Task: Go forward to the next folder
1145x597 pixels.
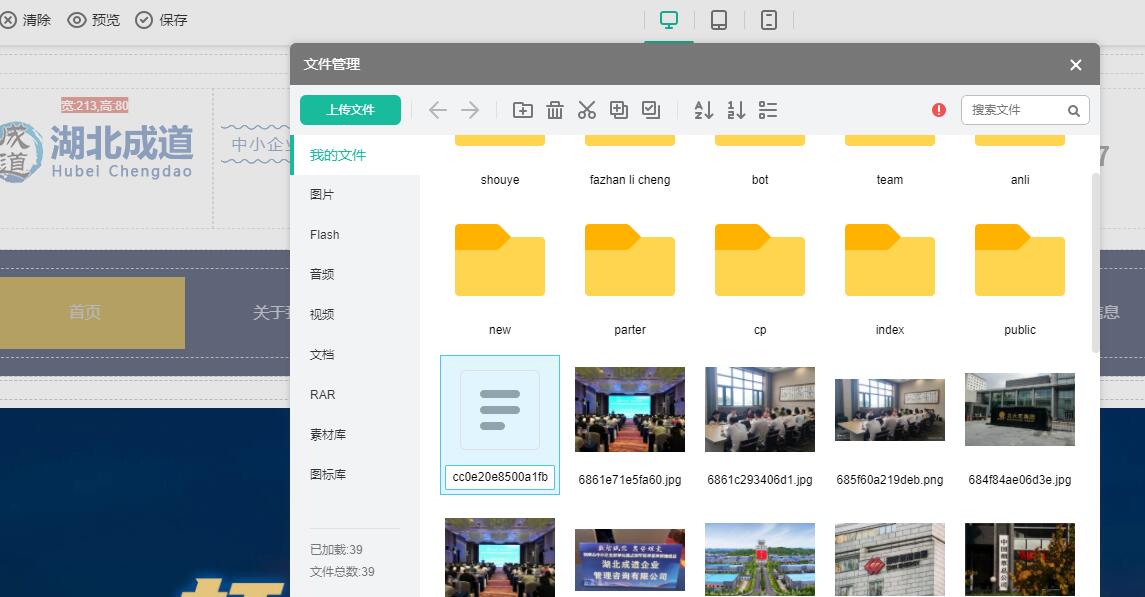Action: [470, 110]
